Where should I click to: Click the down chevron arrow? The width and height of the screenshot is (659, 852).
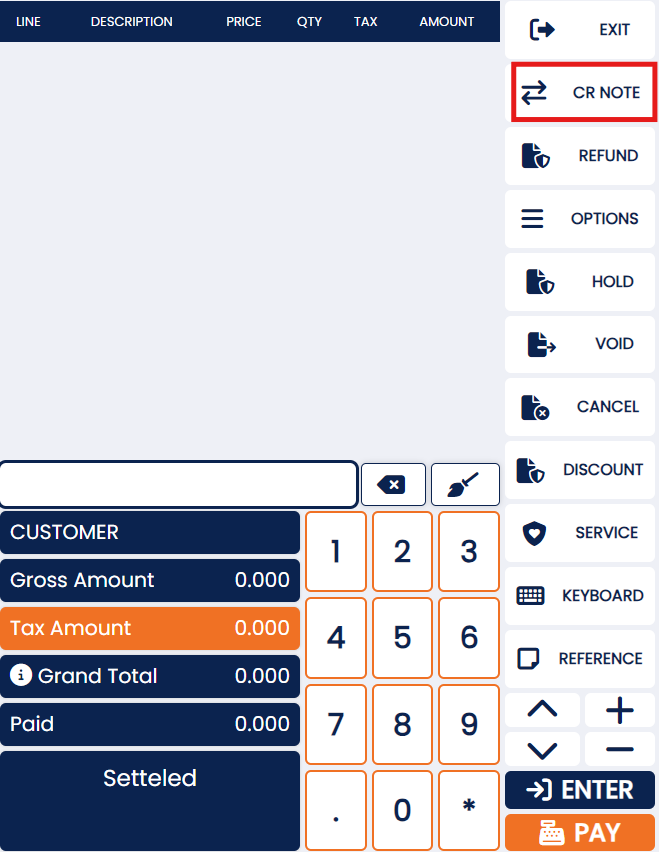coord(542,750)
